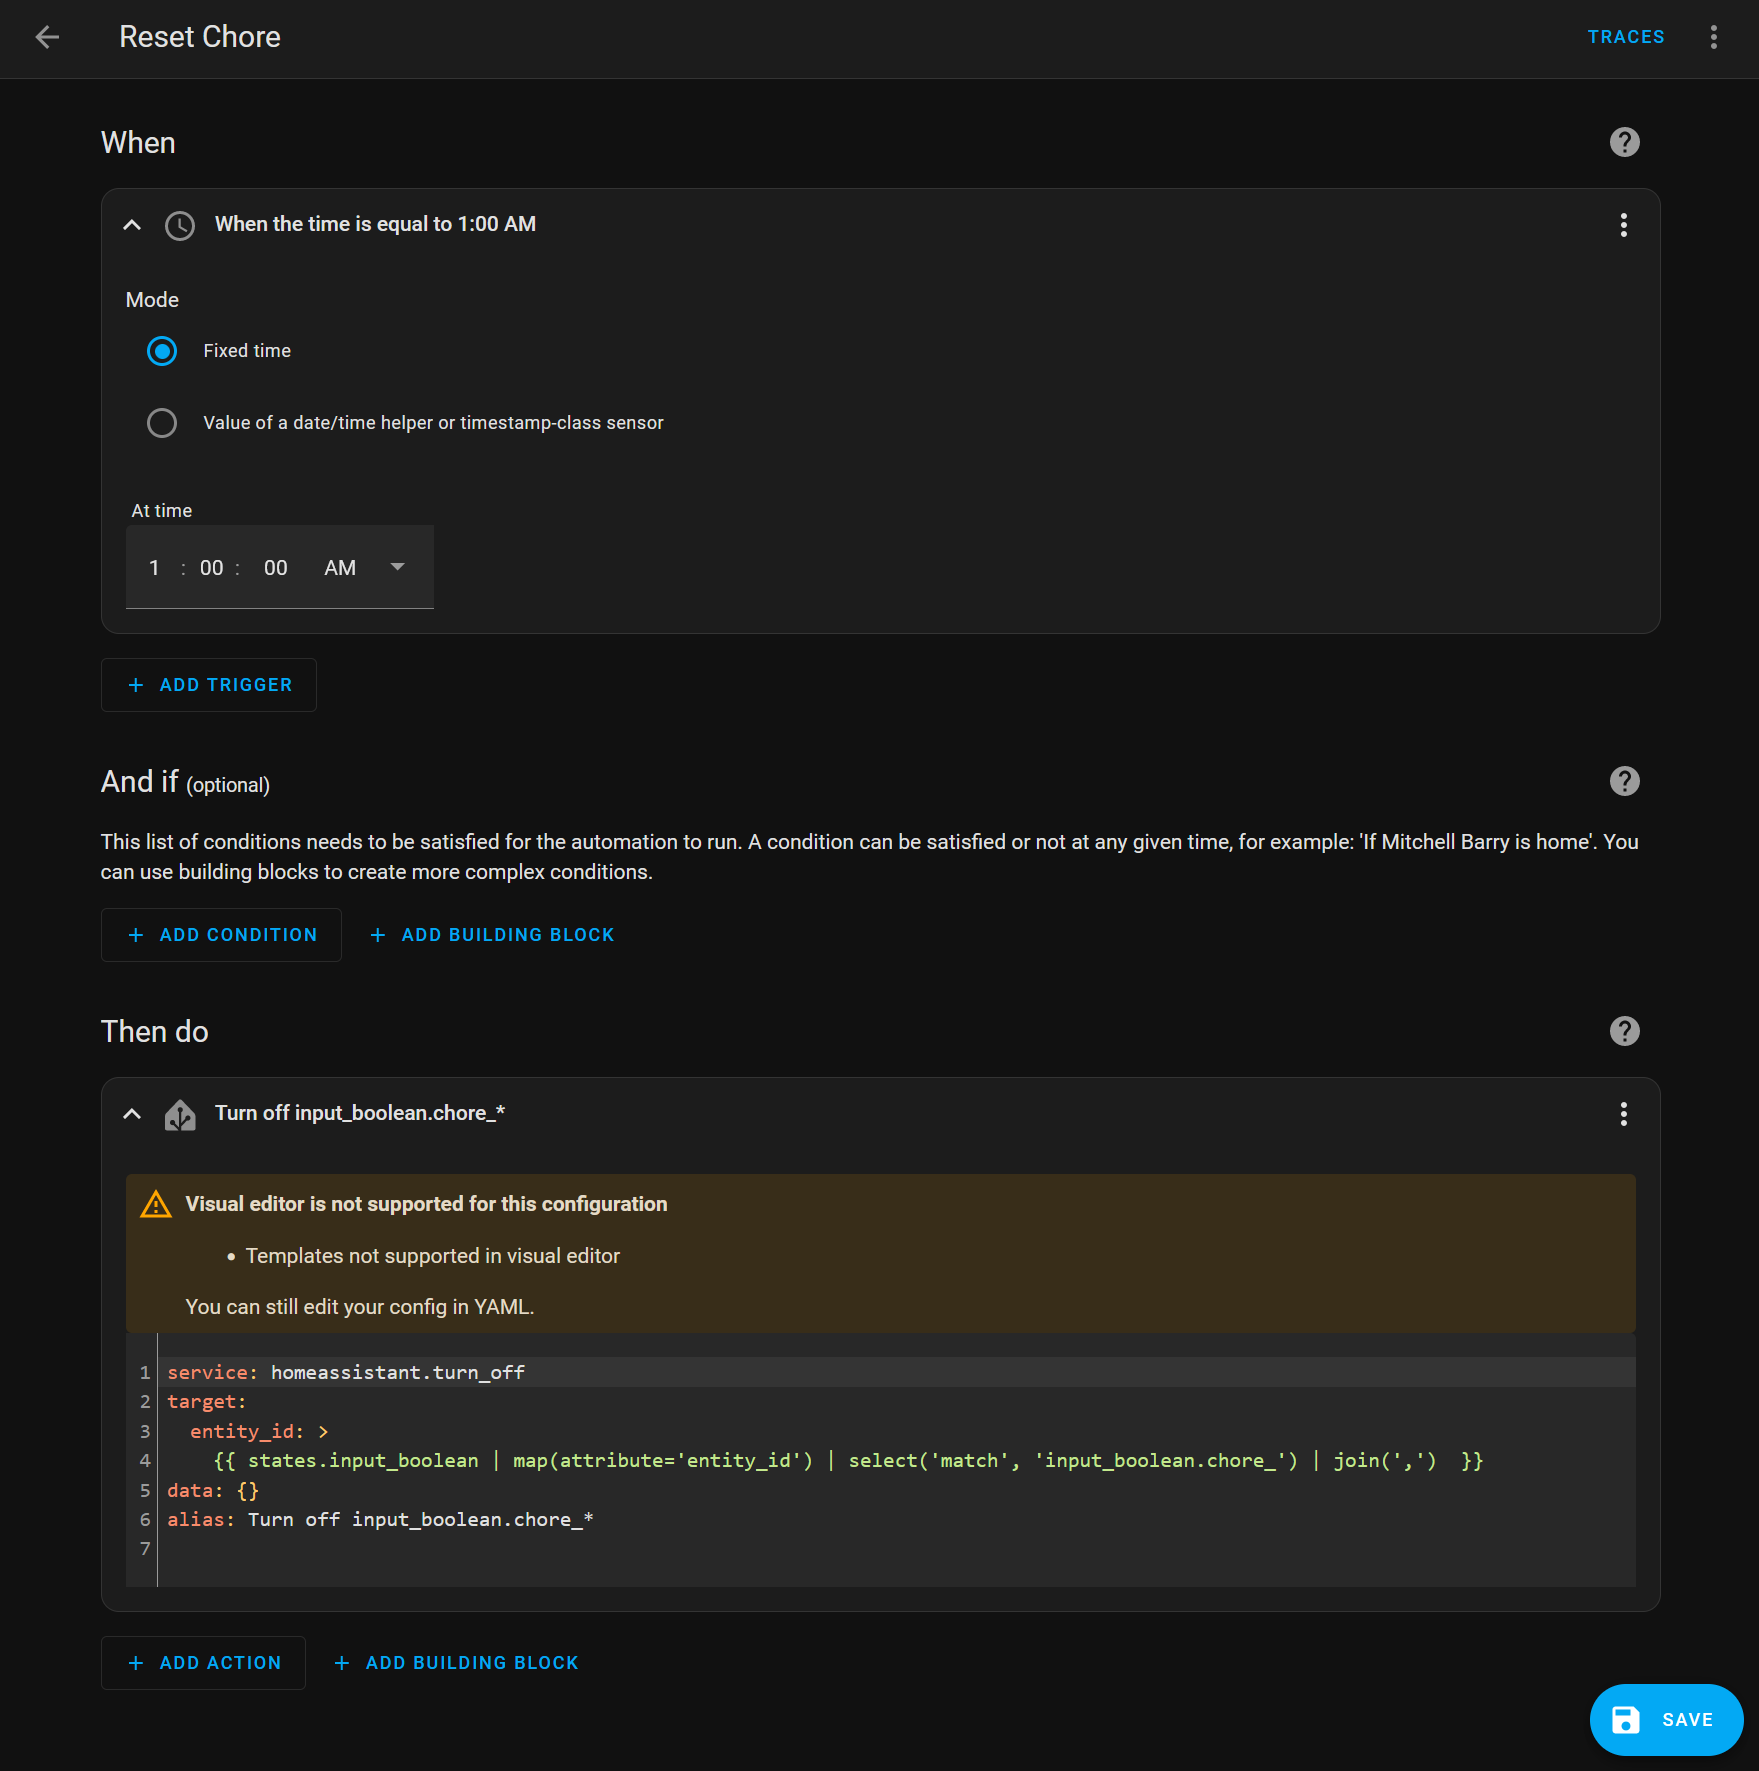Click the back arrow to leave Reset Chore

coord(47,37)
